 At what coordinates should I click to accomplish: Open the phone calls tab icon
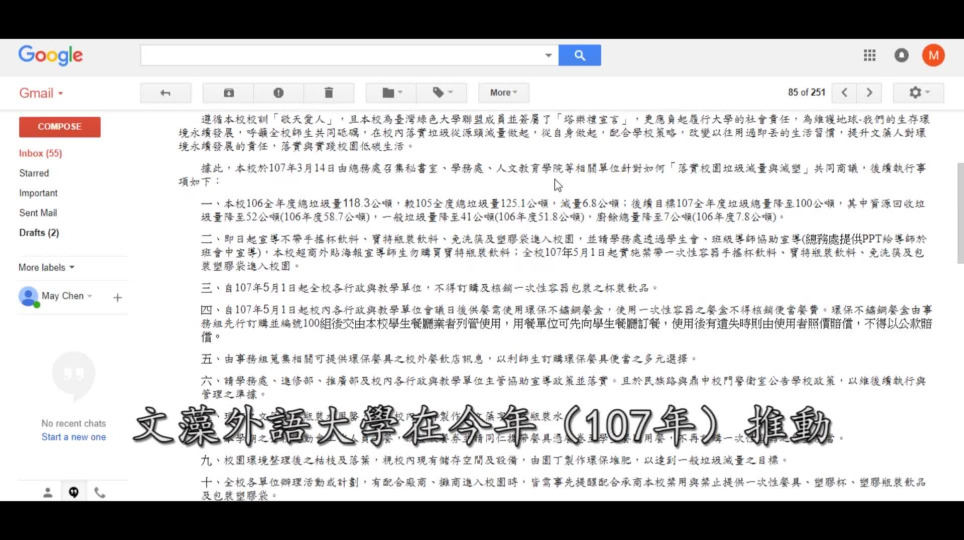99,492
